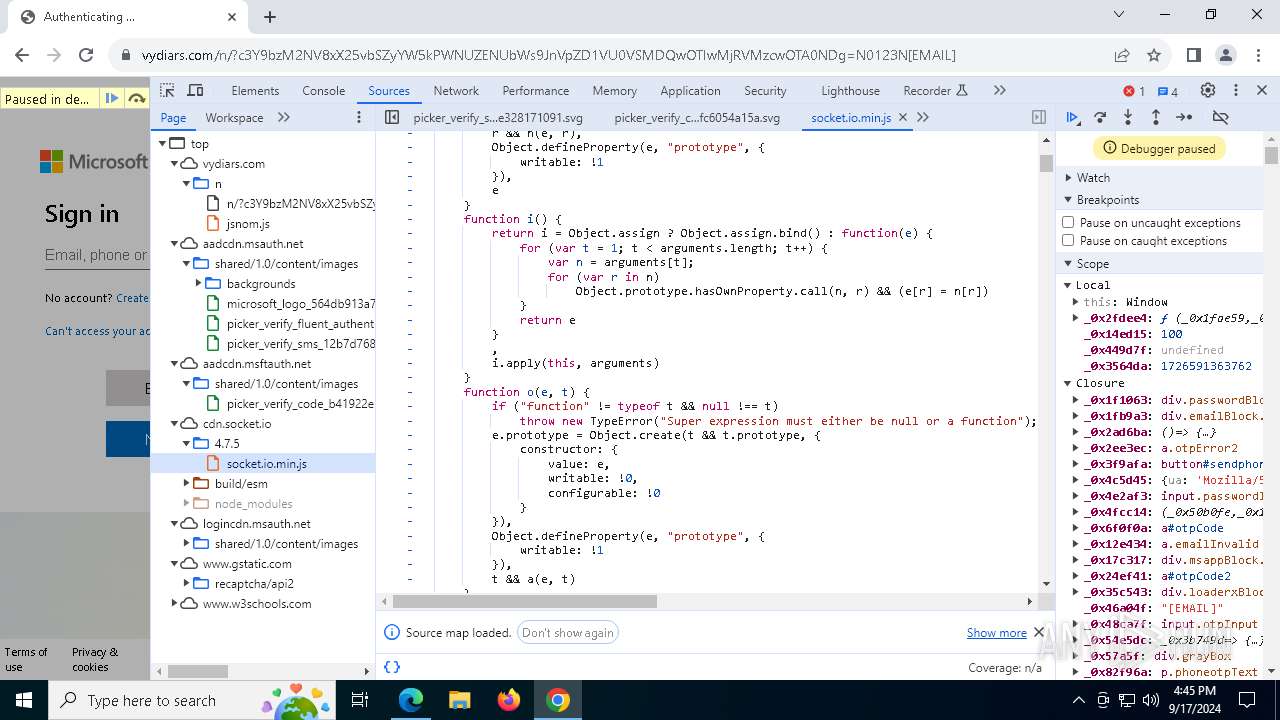Click the inspect element selector icon

pos(167,90)
